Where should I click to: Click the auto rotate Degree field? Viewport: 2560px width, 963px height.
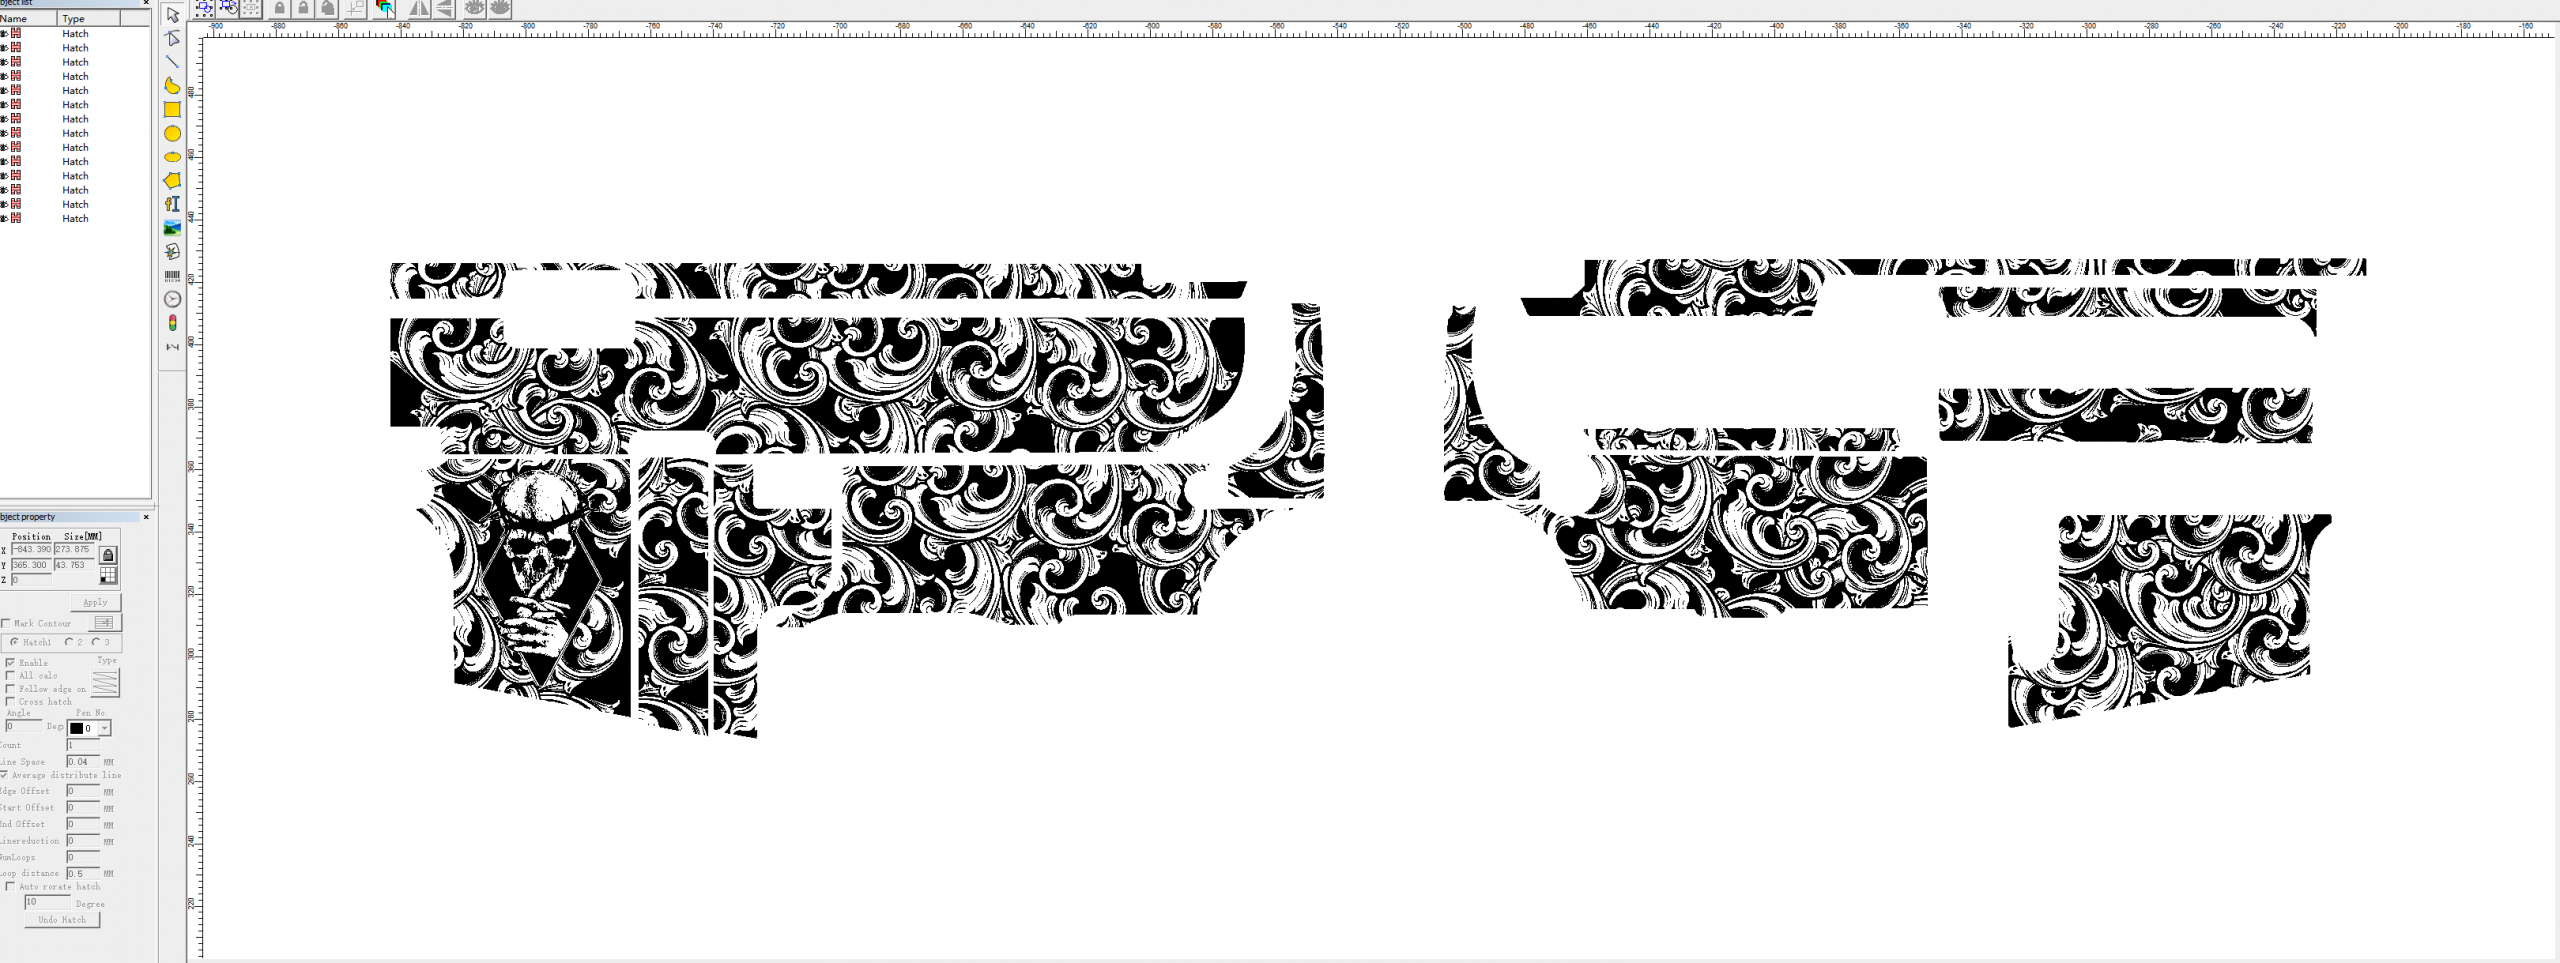pyautogui.click(x=47, y=902)
